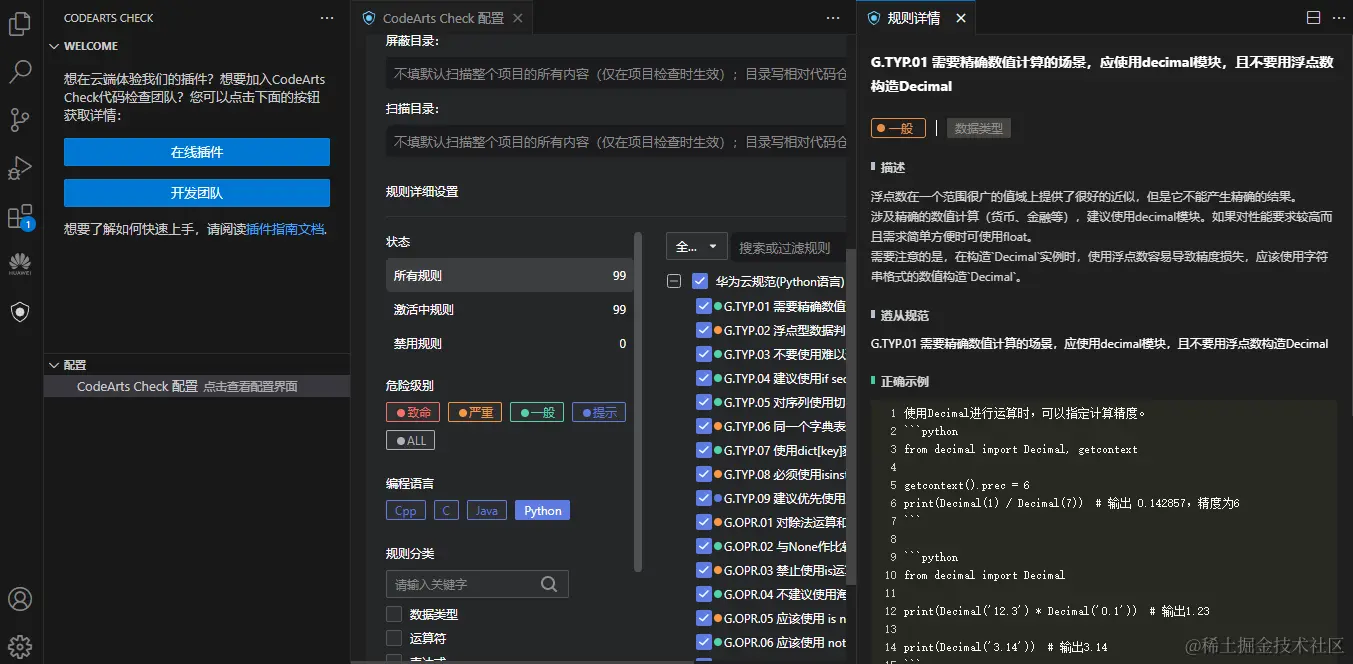Close the CodeArts Check 配置 tab

pos(517,18)
